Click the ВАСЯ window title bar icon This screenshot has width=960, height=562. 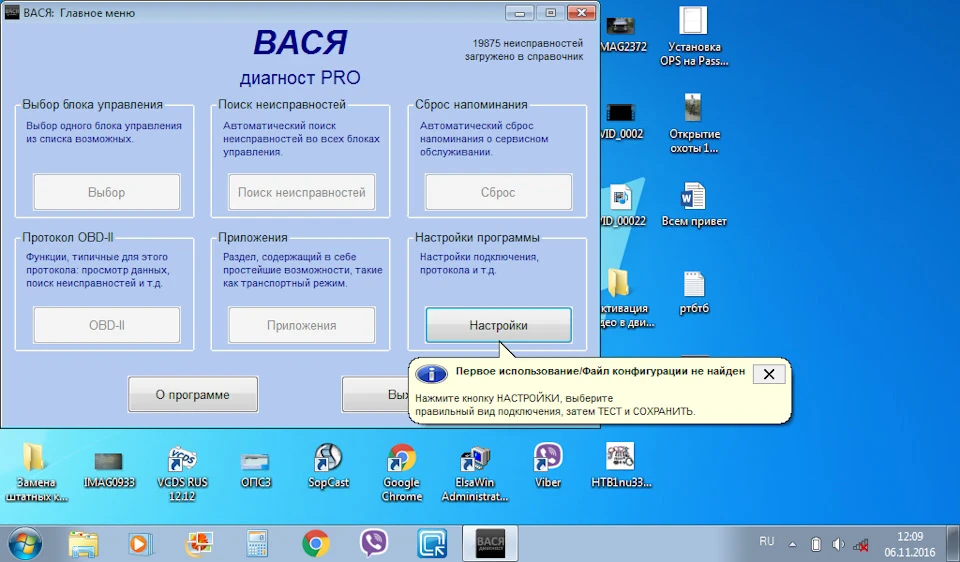pyautogui.click(x=12, y=12)
